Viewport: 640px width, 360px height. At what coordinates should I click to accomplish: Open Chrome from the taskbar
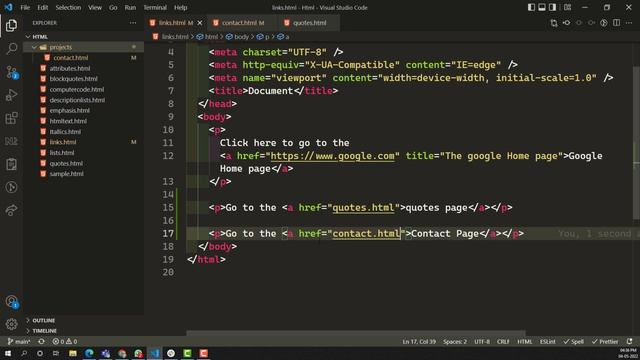122,353
